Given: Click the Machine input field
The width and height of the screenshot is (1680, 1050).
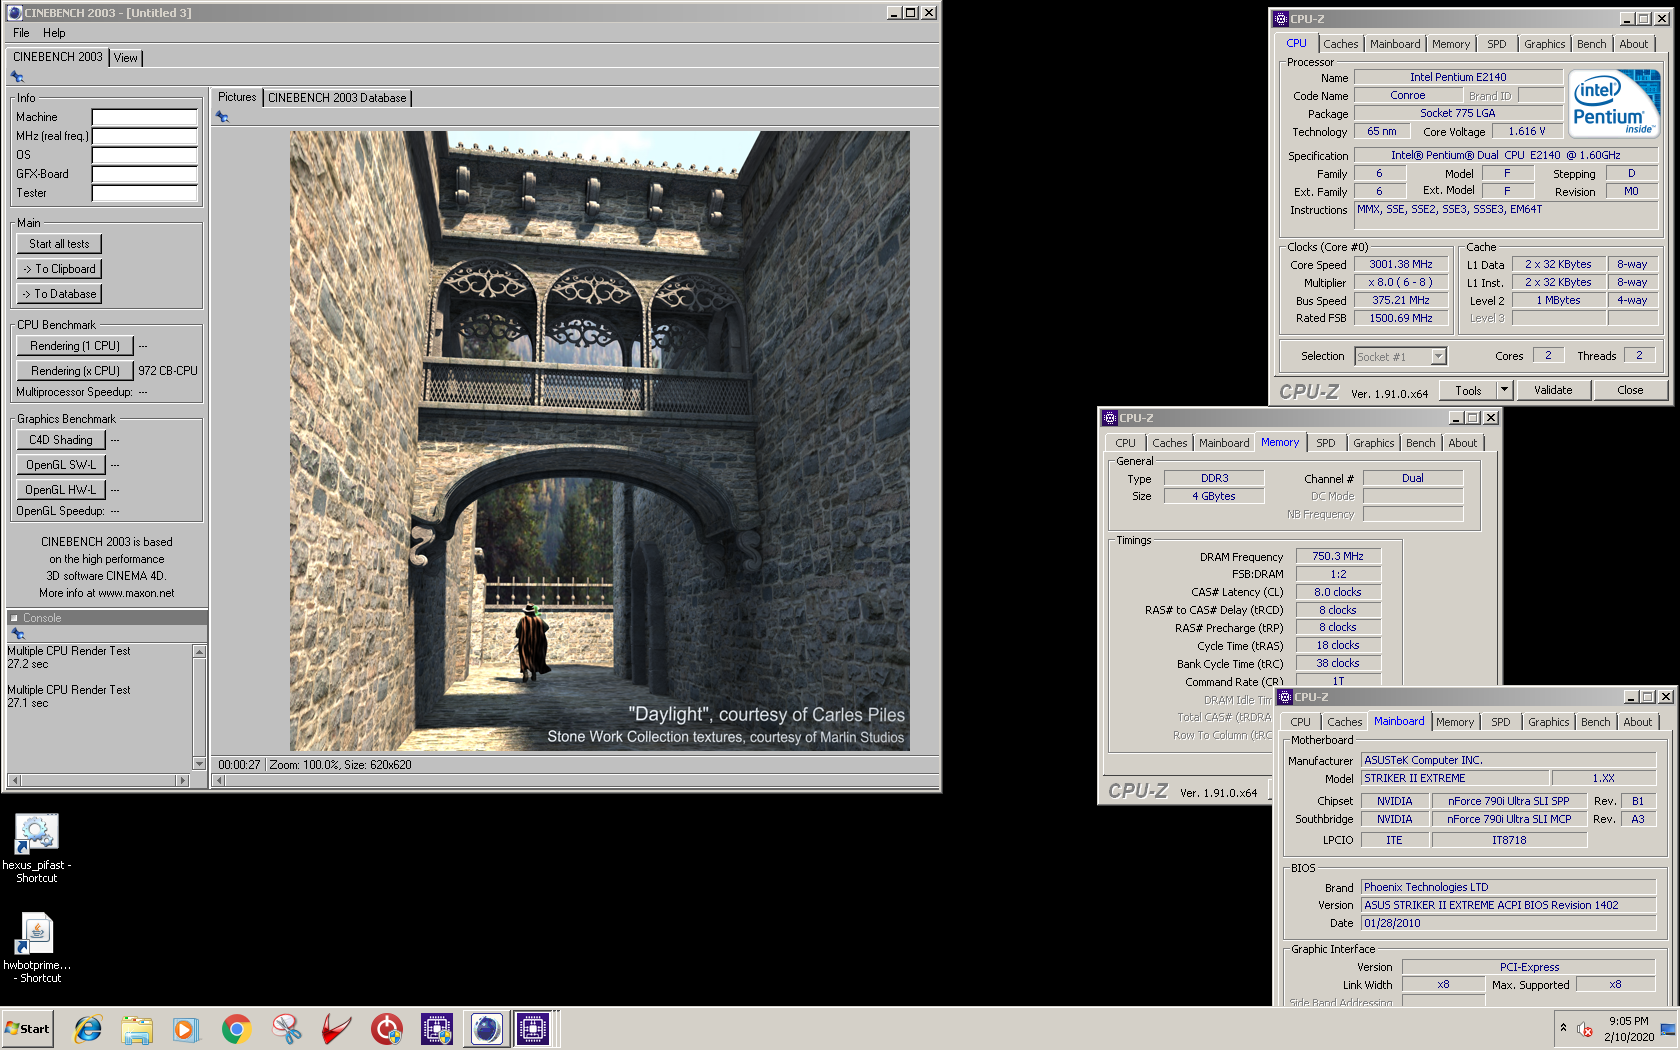Looking at the screenshot, I should [145, 117].
